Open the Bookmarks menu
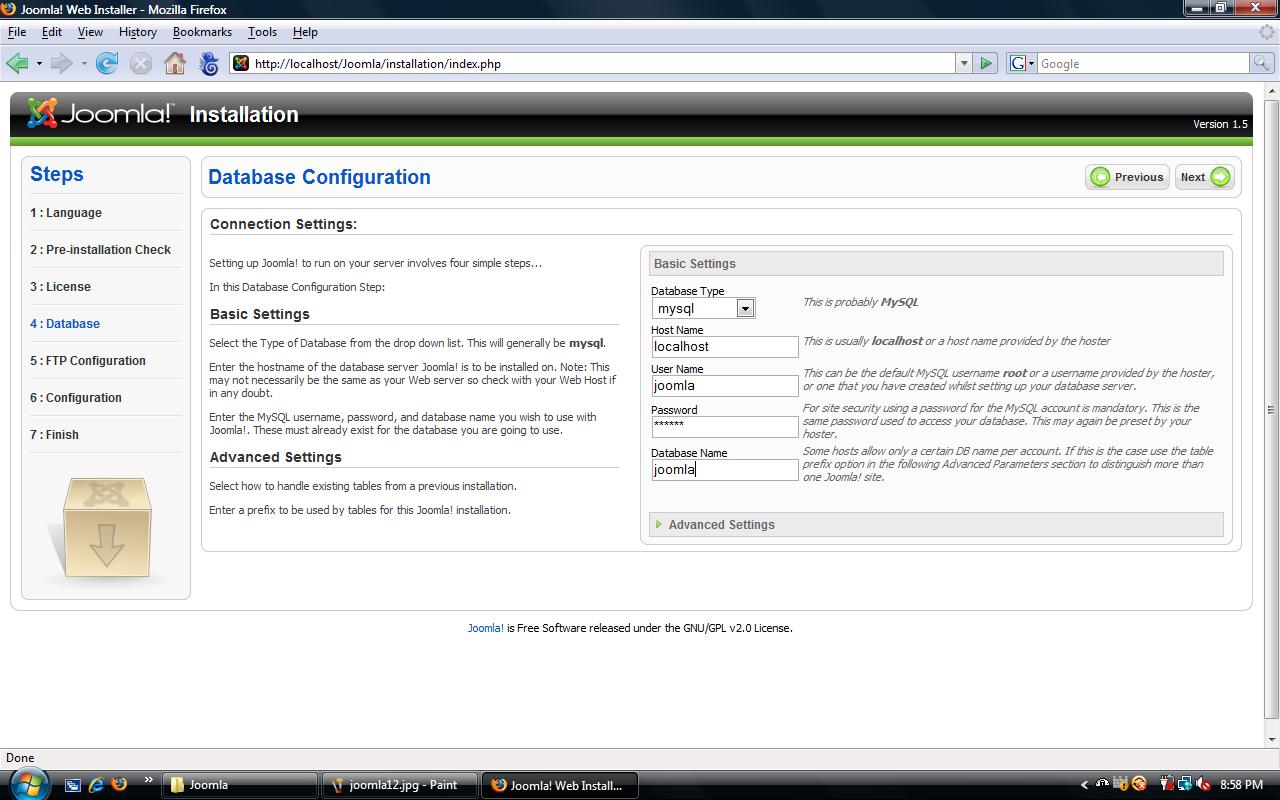1280x800 pixels. coord(202,32)
